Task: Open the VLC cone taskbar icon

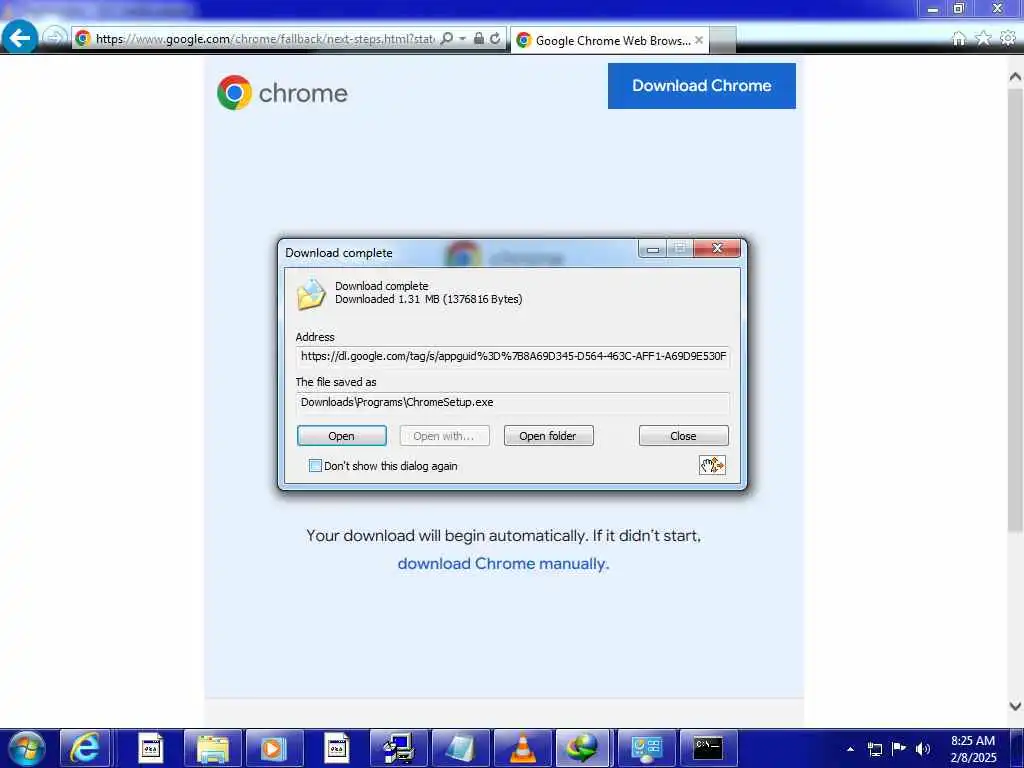Action: [522, 748]
